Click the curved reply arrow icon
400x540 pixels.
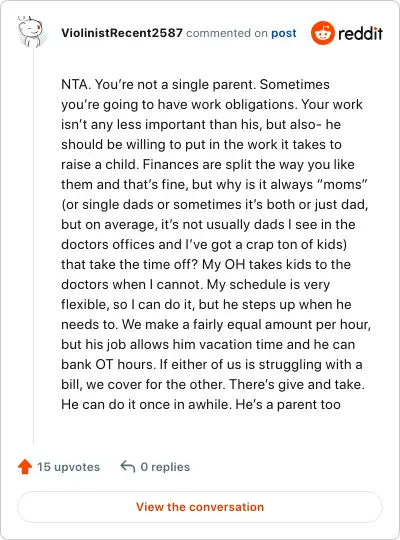coord(127,467)
